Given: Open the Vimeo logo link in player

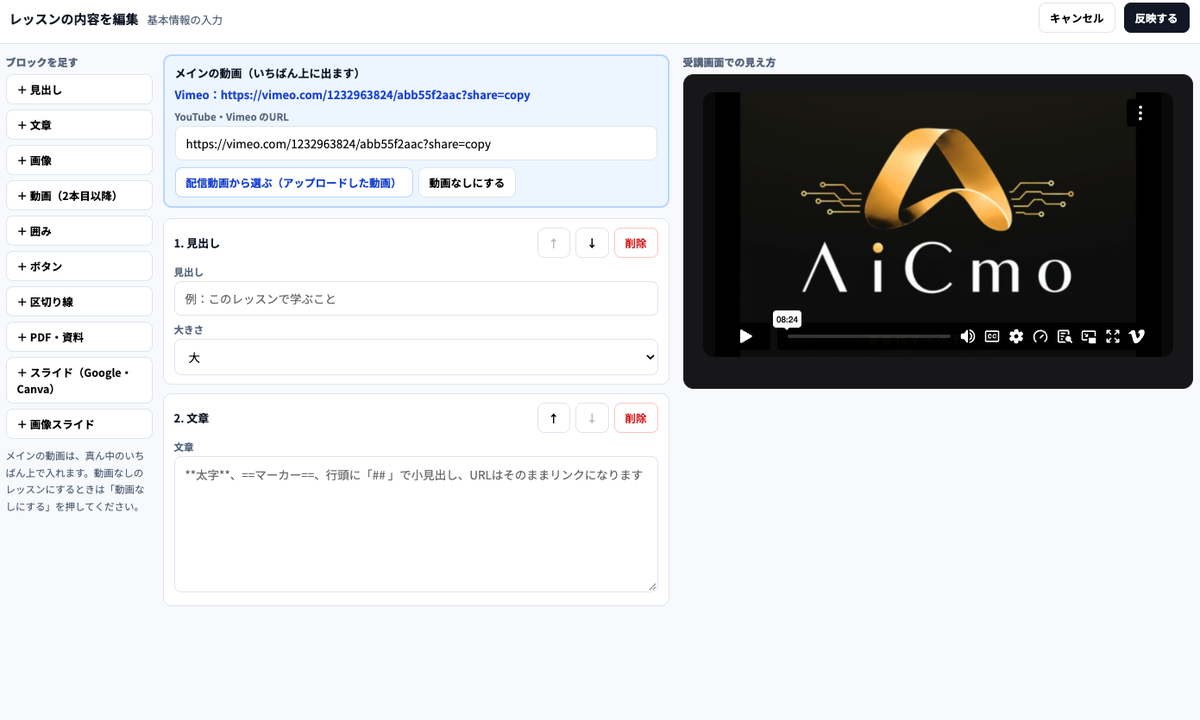Looking at the screenshot, I should (x=1136, y=336).
